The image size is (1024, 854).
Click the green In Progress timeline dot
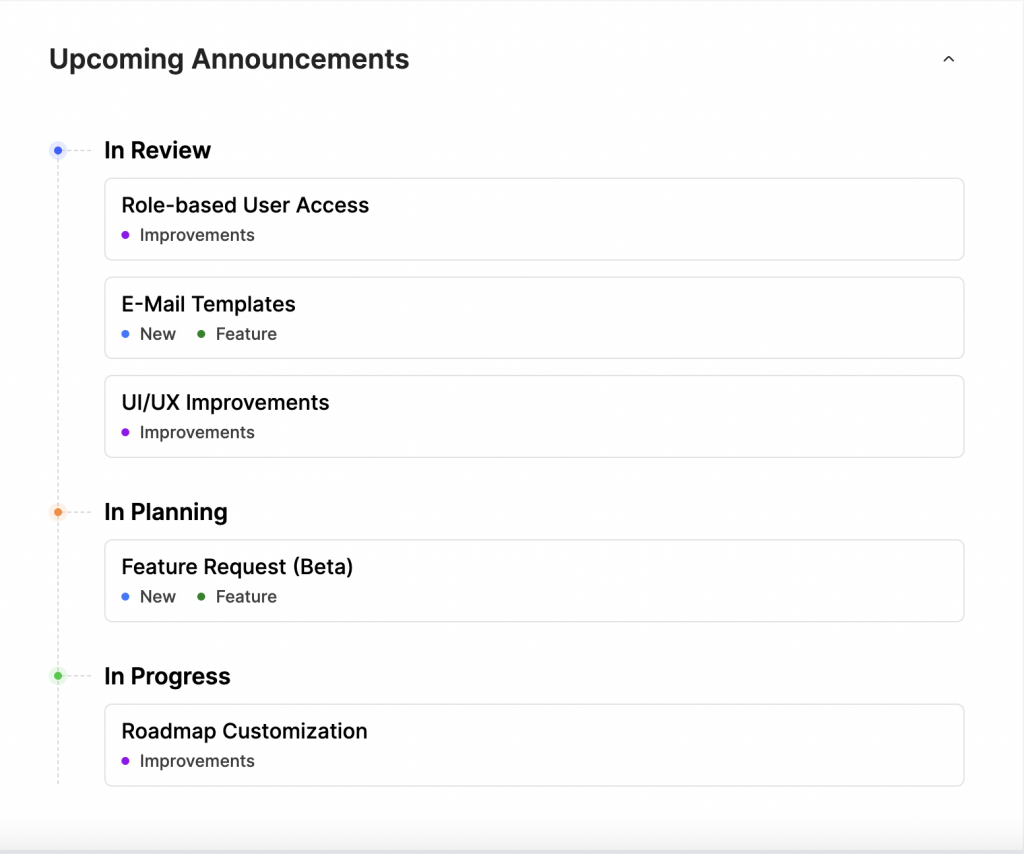pyautogui.click(x=58, y=676)
